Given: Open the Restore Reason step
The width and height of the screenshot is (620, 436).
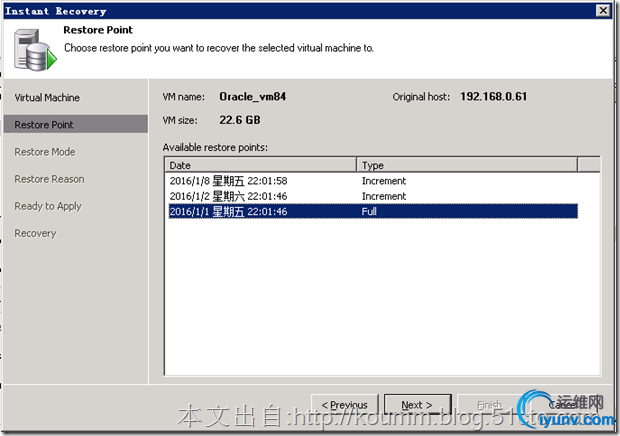Looking at the screenshot, I should click(49, 179).
